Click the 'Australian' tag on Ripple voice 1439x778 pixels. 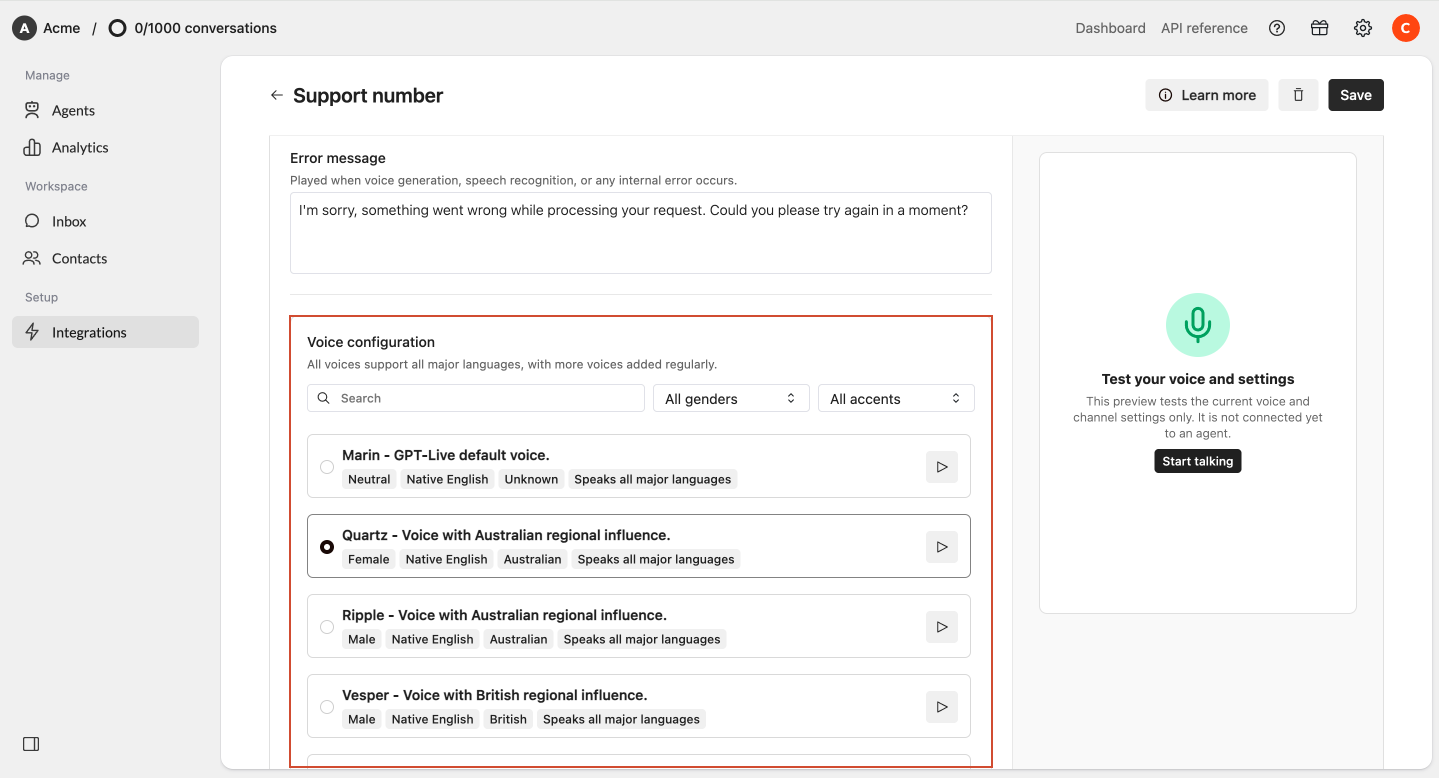coord(519,639)
